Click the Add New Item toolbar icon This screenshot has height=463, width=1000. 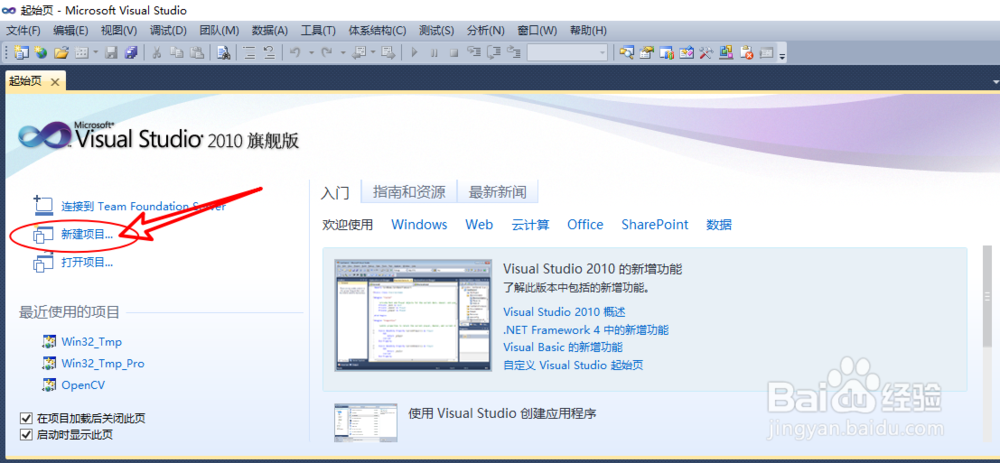coord(81,53)
